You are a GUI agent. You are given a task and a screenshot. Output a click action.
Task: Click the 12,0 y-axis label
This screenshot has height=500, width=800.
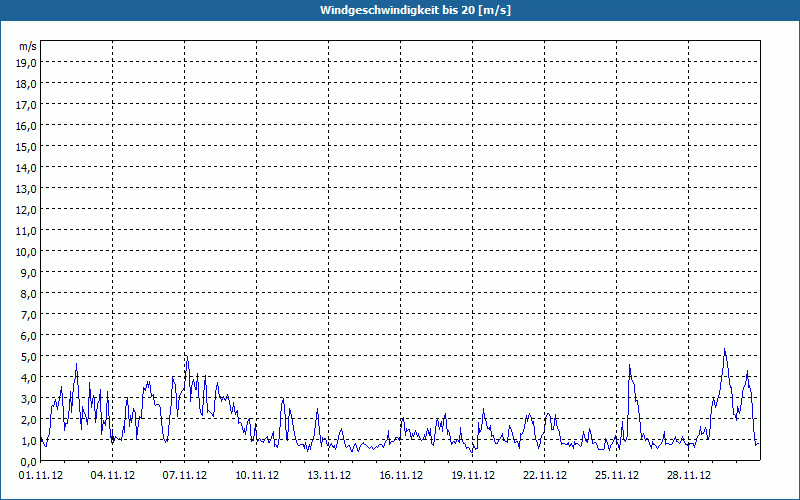(x=27, y=210)
